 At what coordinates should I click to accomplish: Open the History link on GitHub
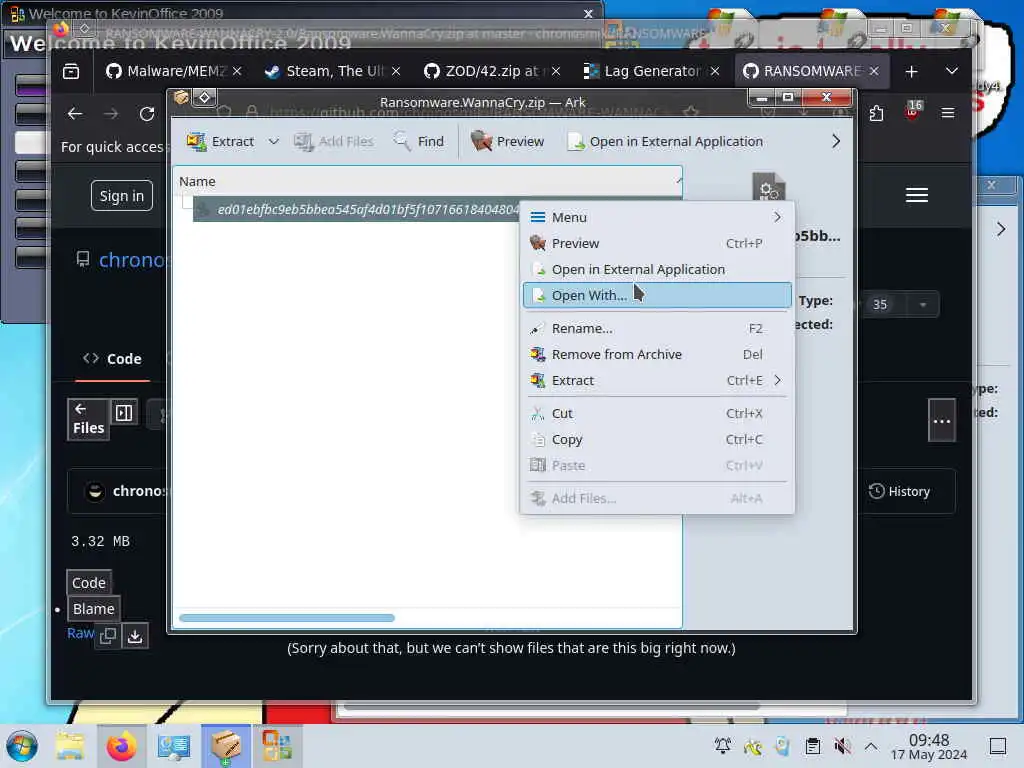pyautogui.click(x=899, y=491)
